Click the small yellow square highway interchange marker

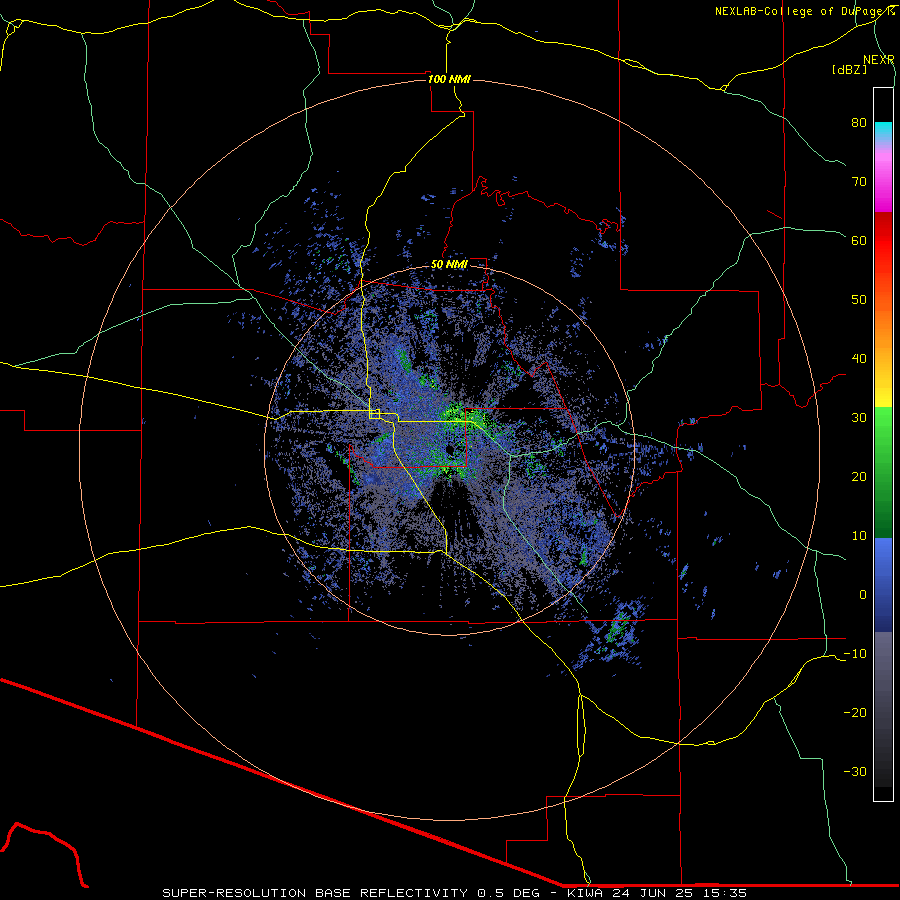375,414
